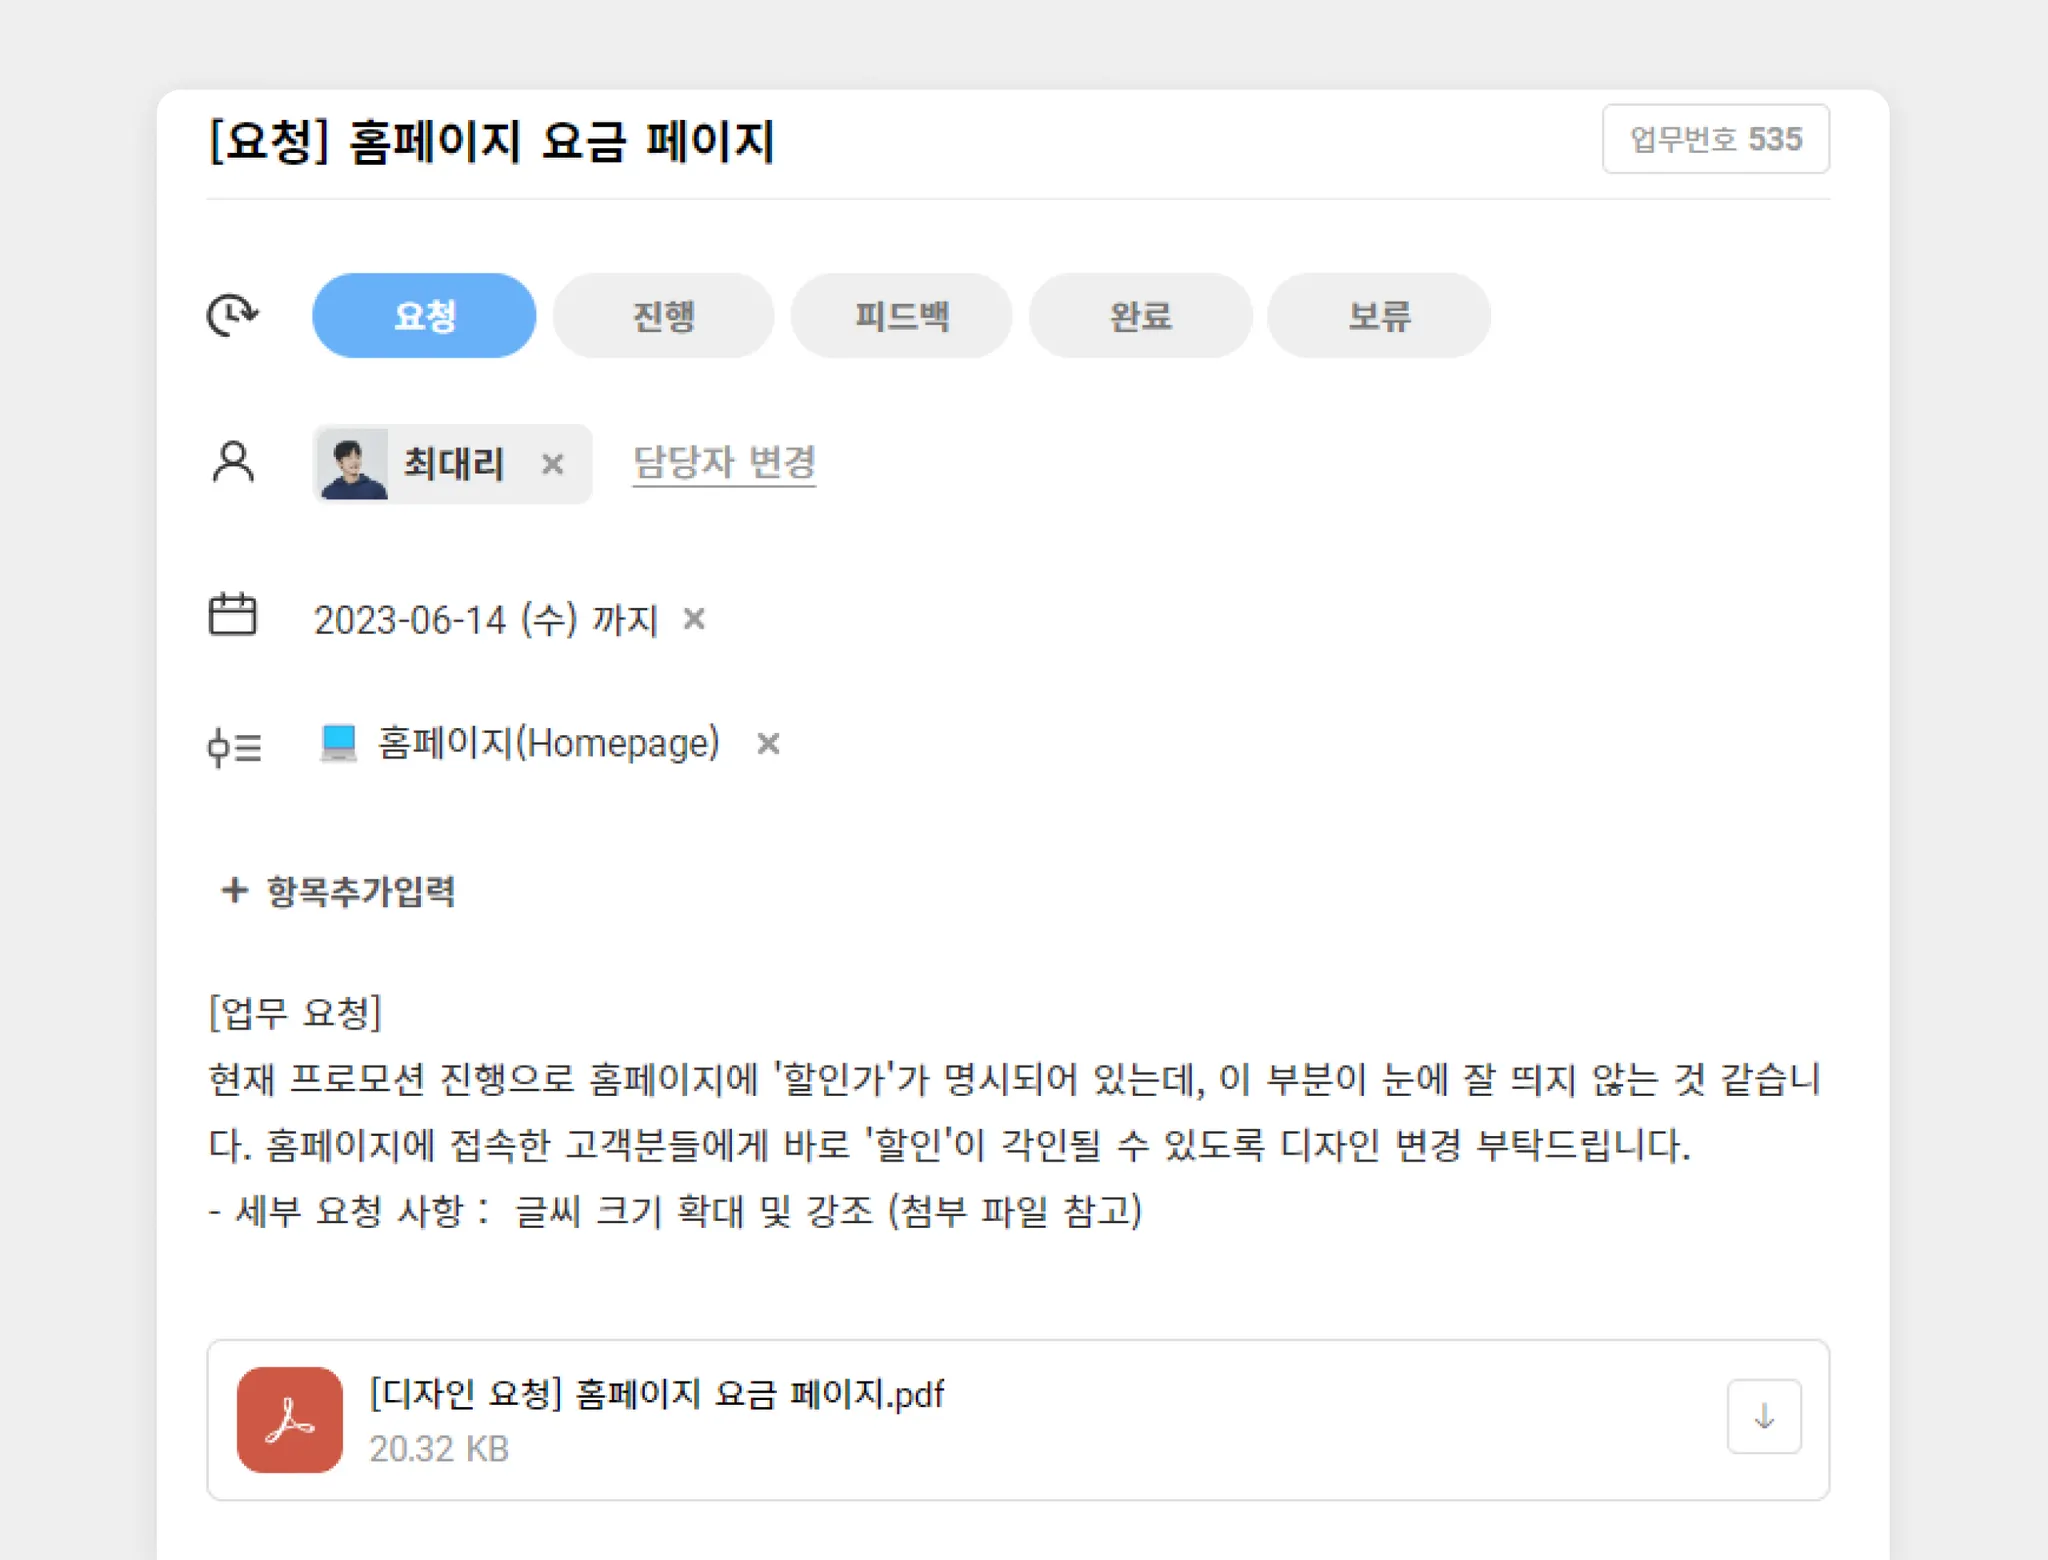This screenshot has height=1560, width=2048.
Task: Set status to 요청
Action: click(x=424, y=316)
